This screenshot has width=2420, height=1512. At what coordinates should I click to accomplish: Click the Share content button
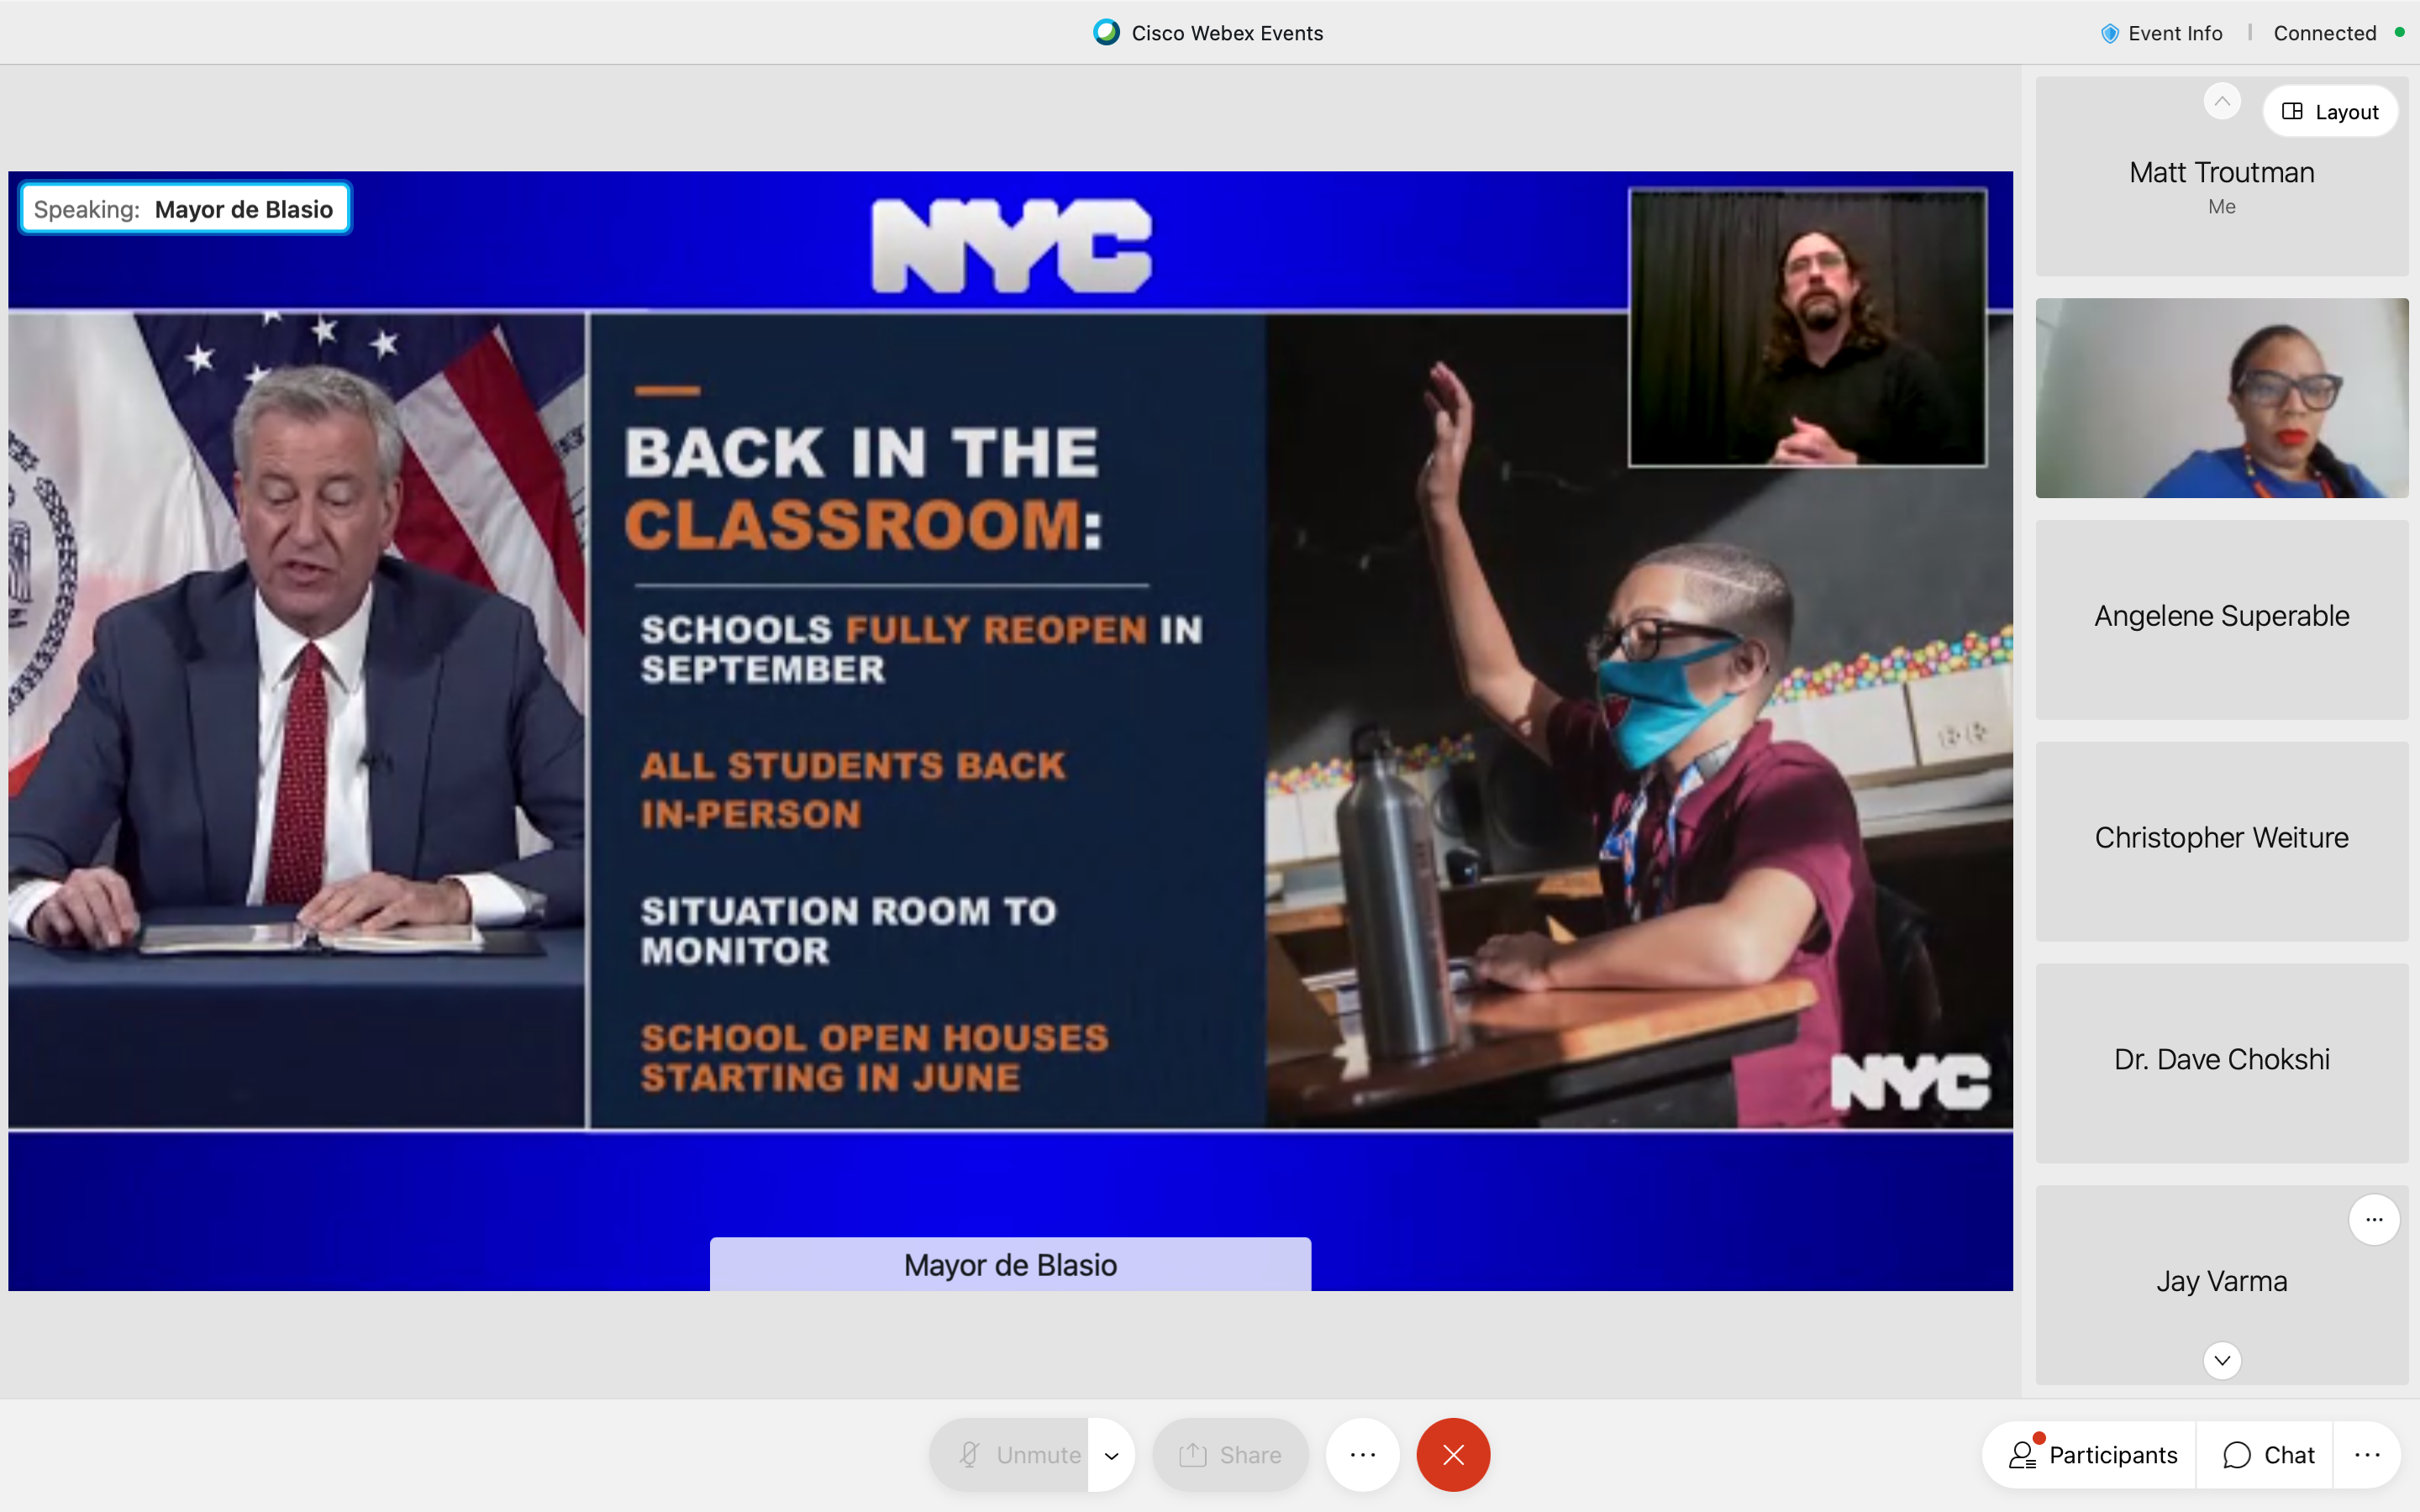1230,1455
